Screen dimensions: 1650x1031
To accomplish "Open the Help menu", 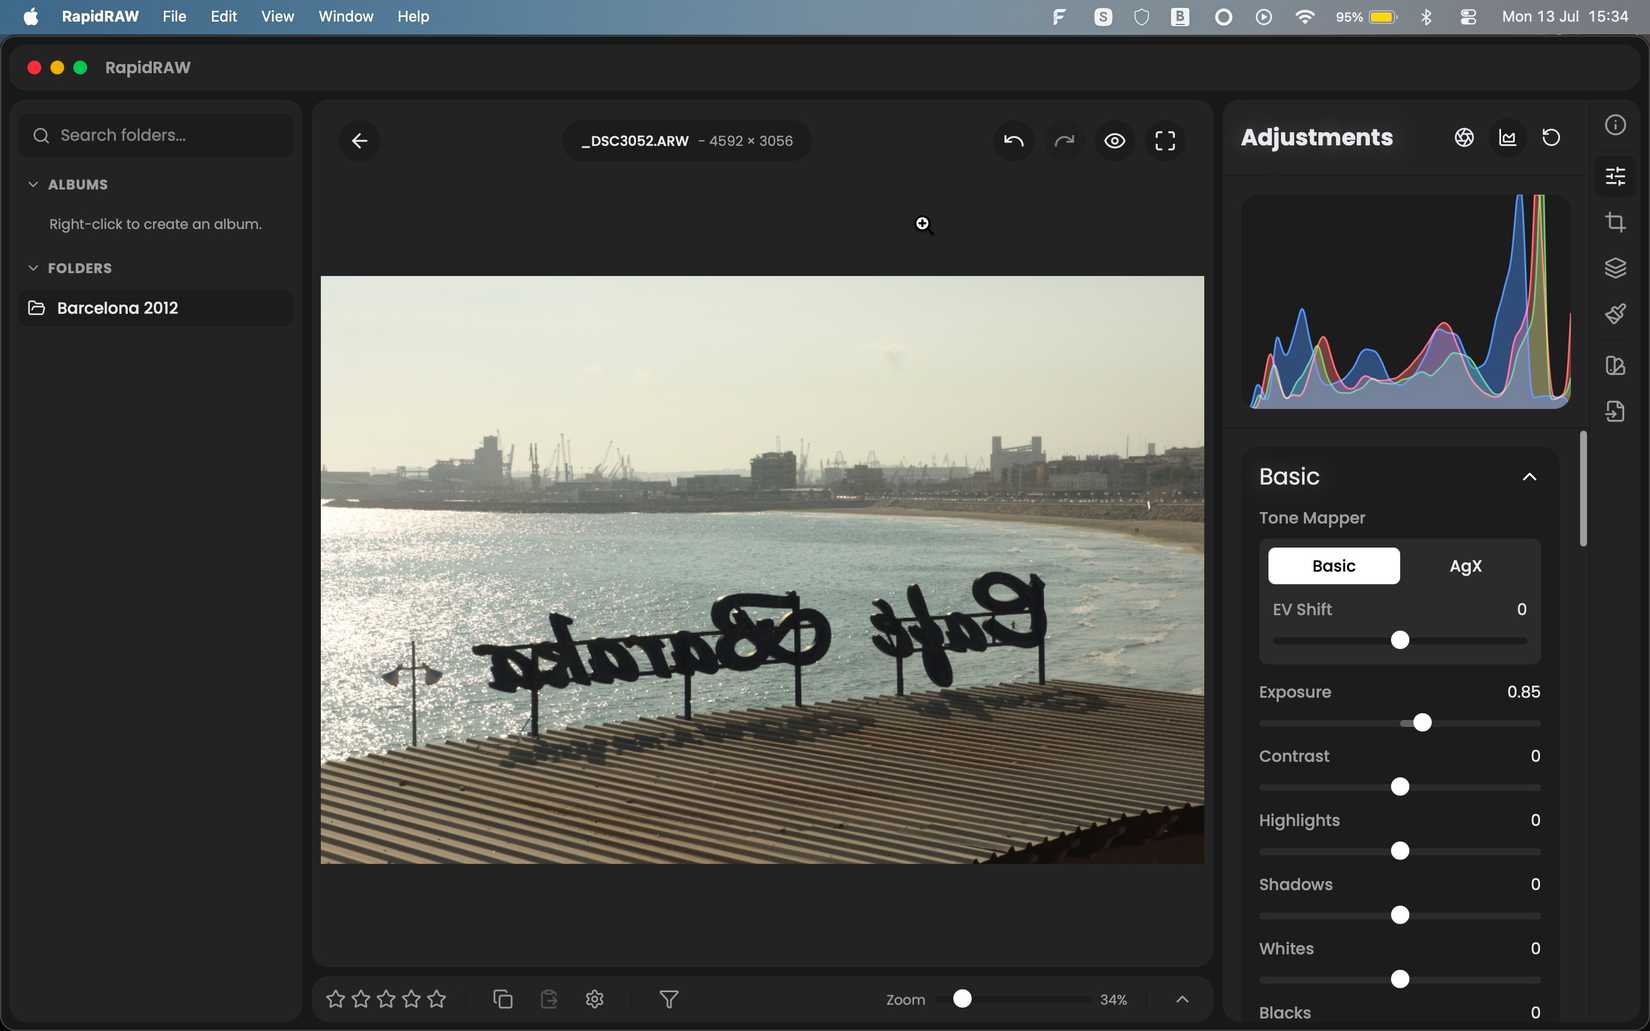I will (413, 16).
